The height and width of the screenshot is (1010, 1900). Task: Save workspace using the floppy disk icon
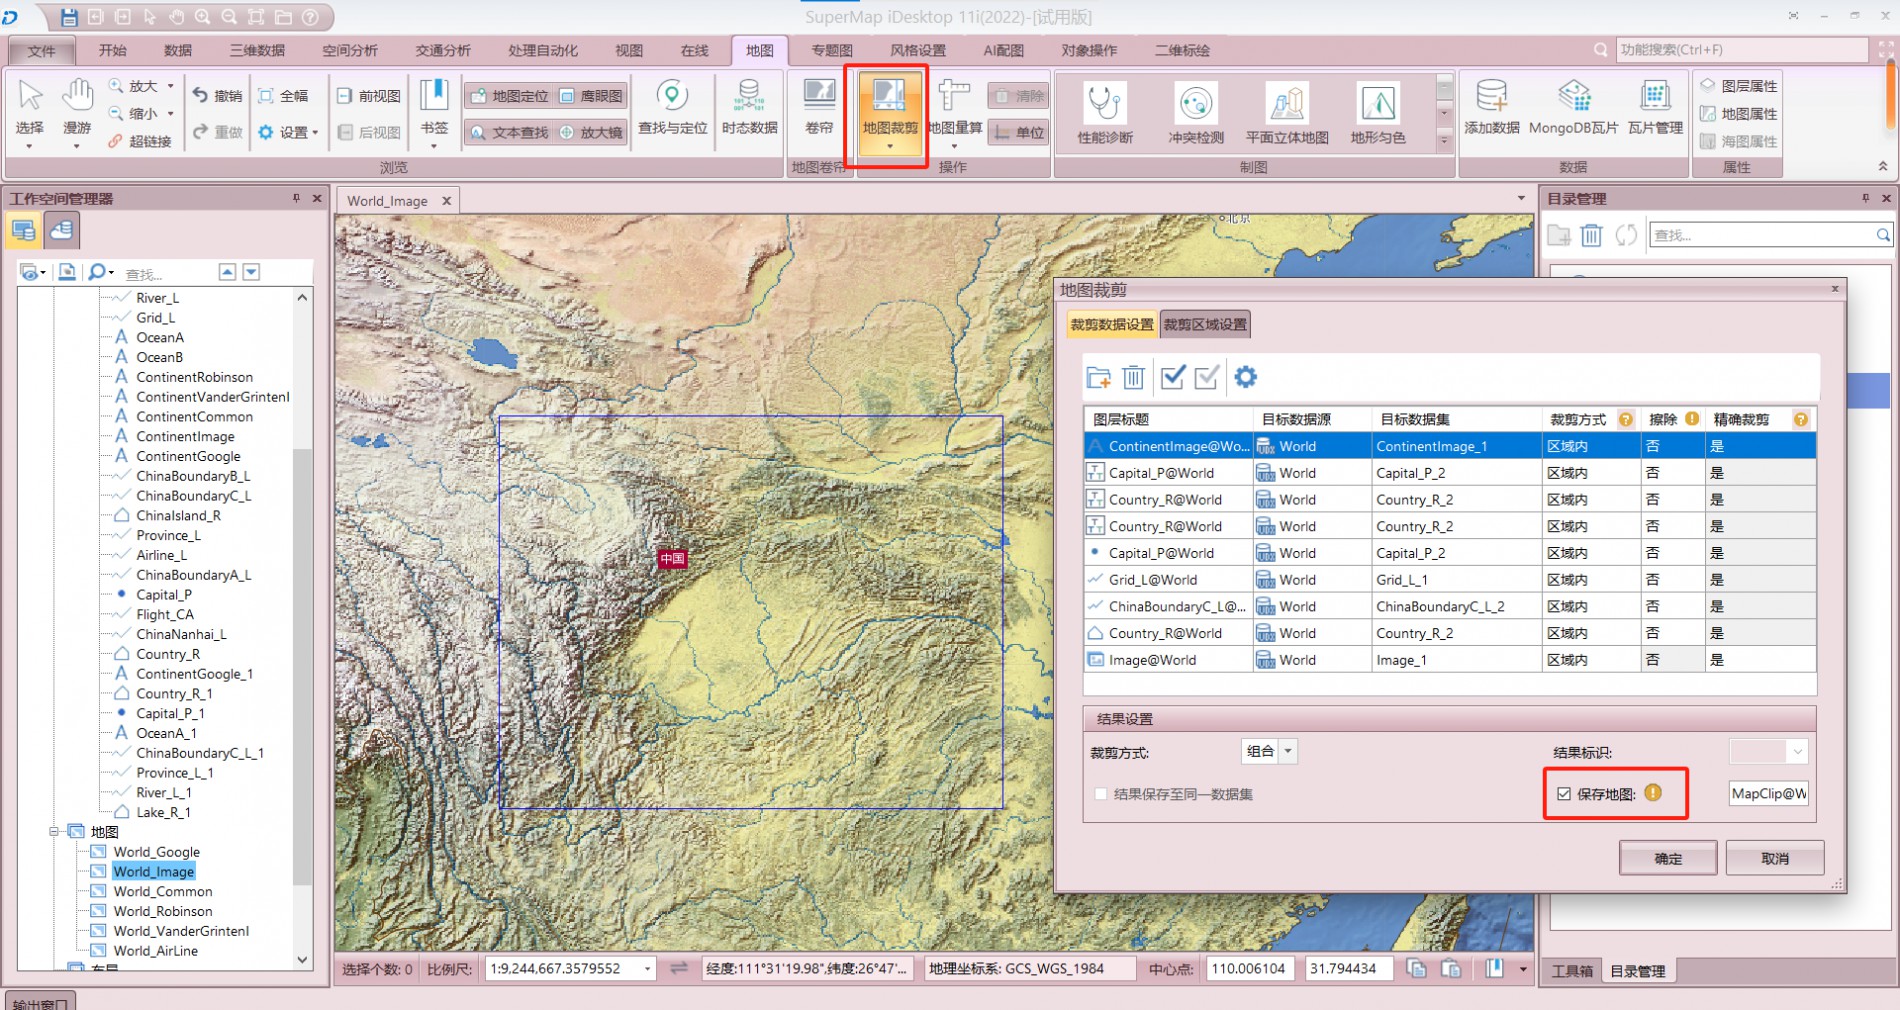point(69,17)
